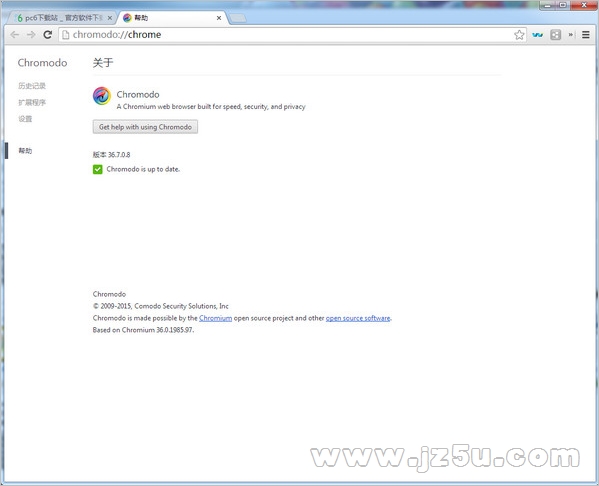Show hidden extensions with the chevron
This screenshot has height=486, width=599.
571,35
